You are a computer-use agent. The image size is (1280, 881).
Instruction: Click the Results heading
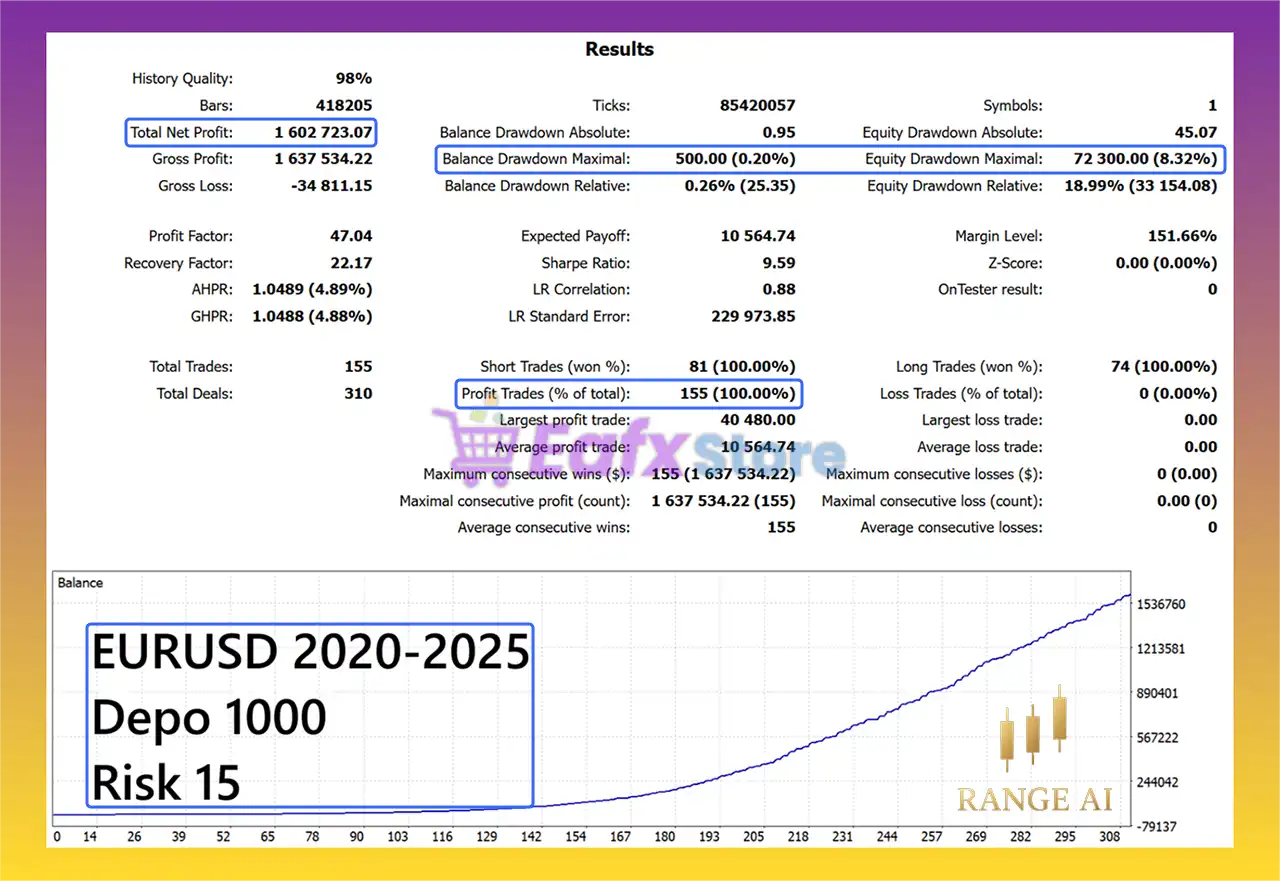(x=620, y=49)
